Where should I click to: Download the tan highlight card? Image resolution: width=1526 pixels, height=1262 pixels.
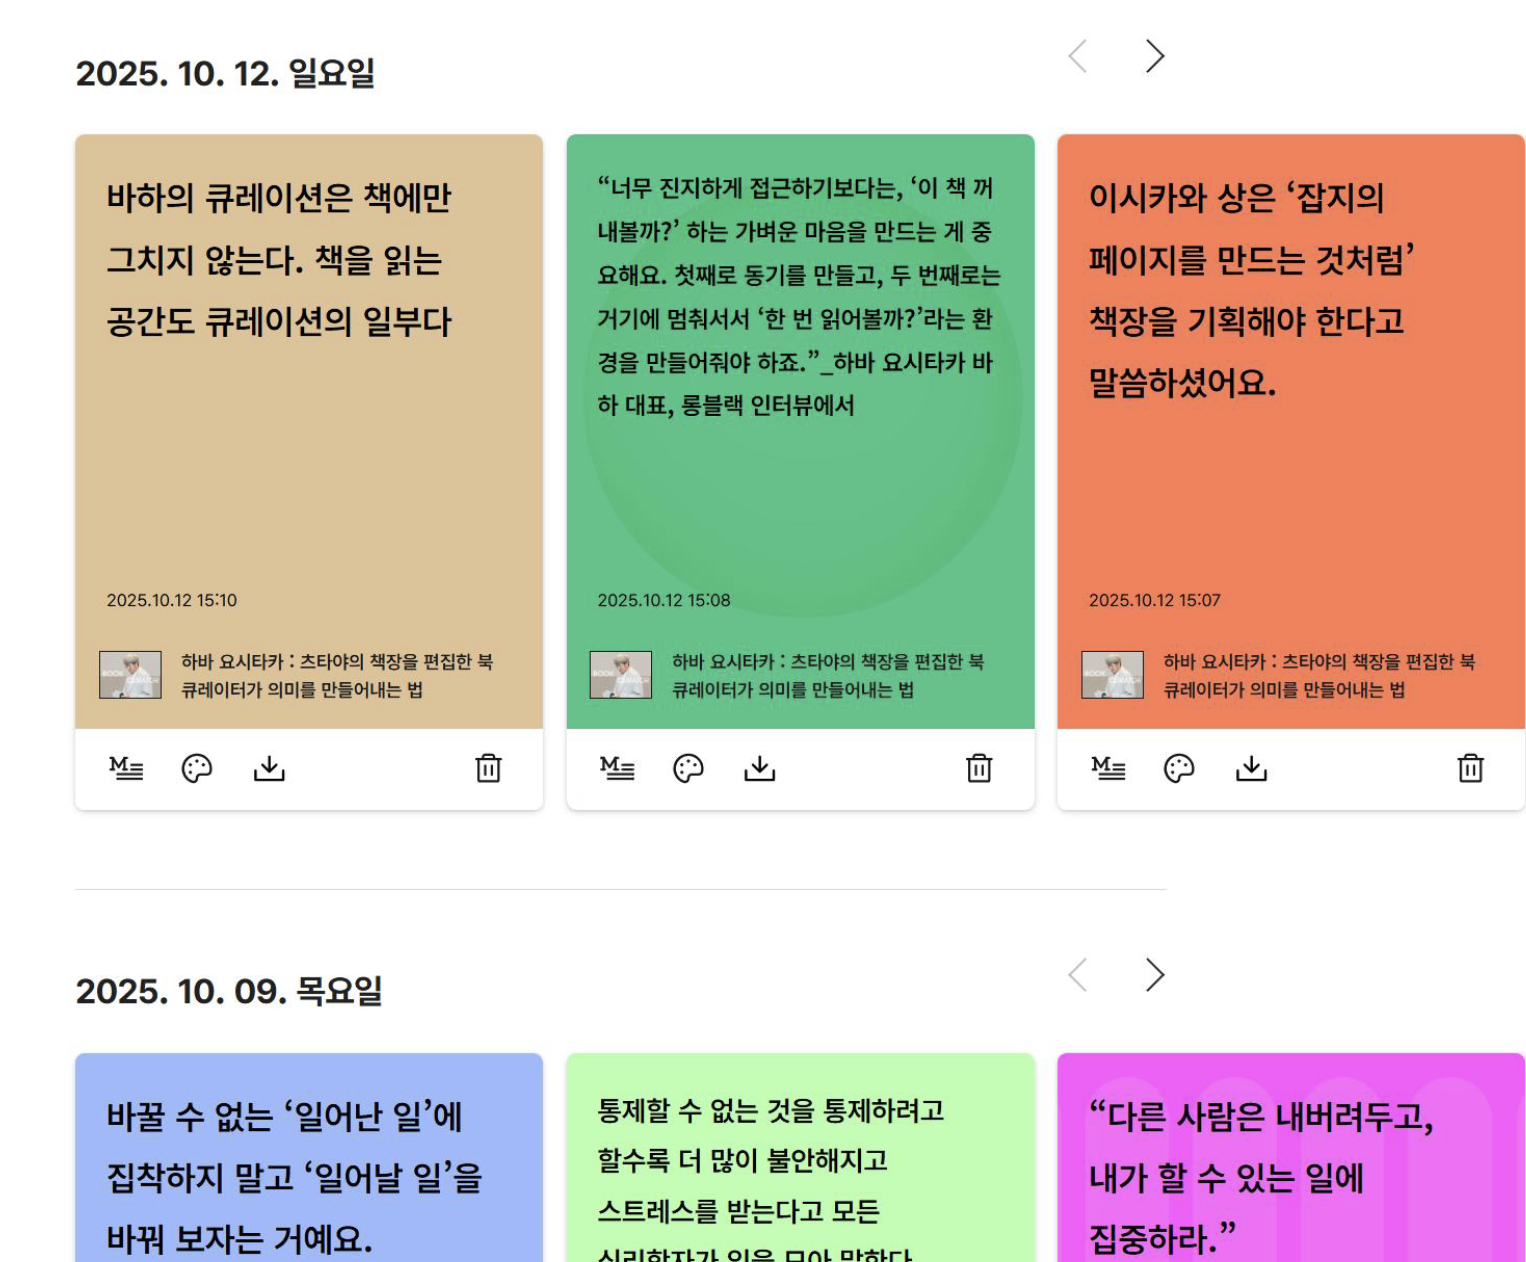pyautogui.click(x=269, y=768)
